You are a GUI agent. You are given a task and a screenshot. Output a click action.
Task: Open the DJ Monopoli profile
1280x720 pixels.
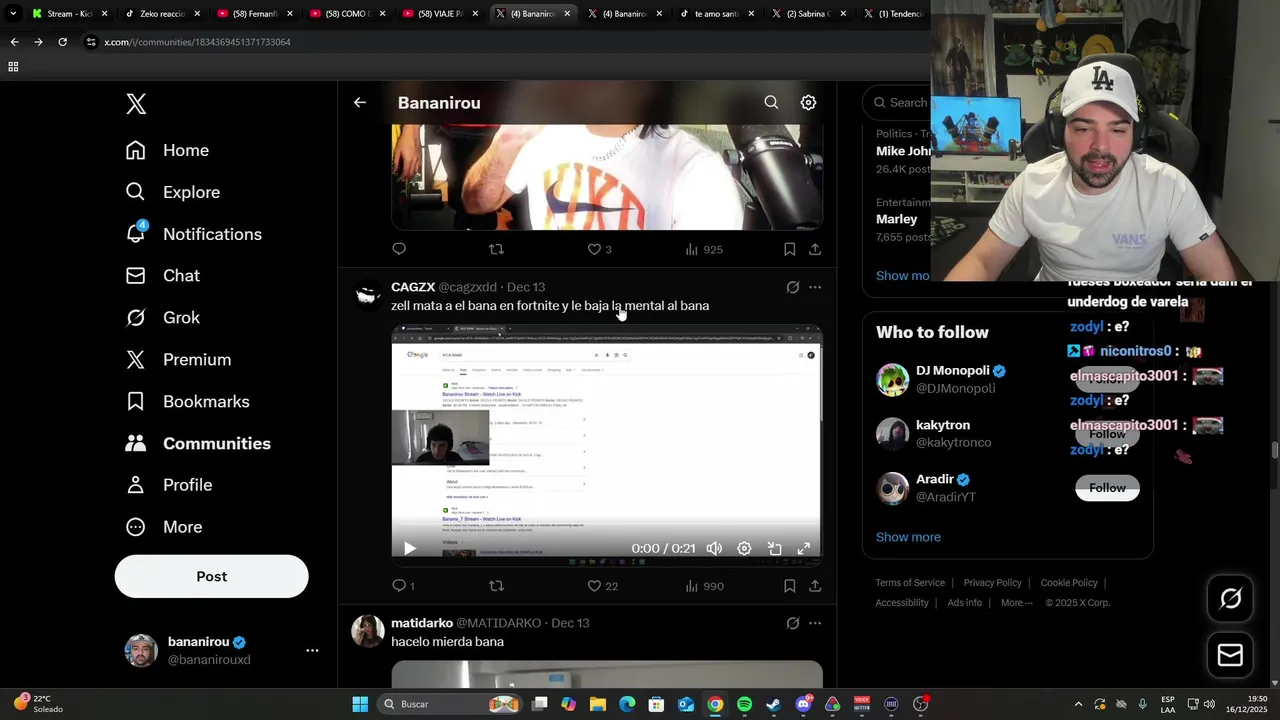pos(953,370)
